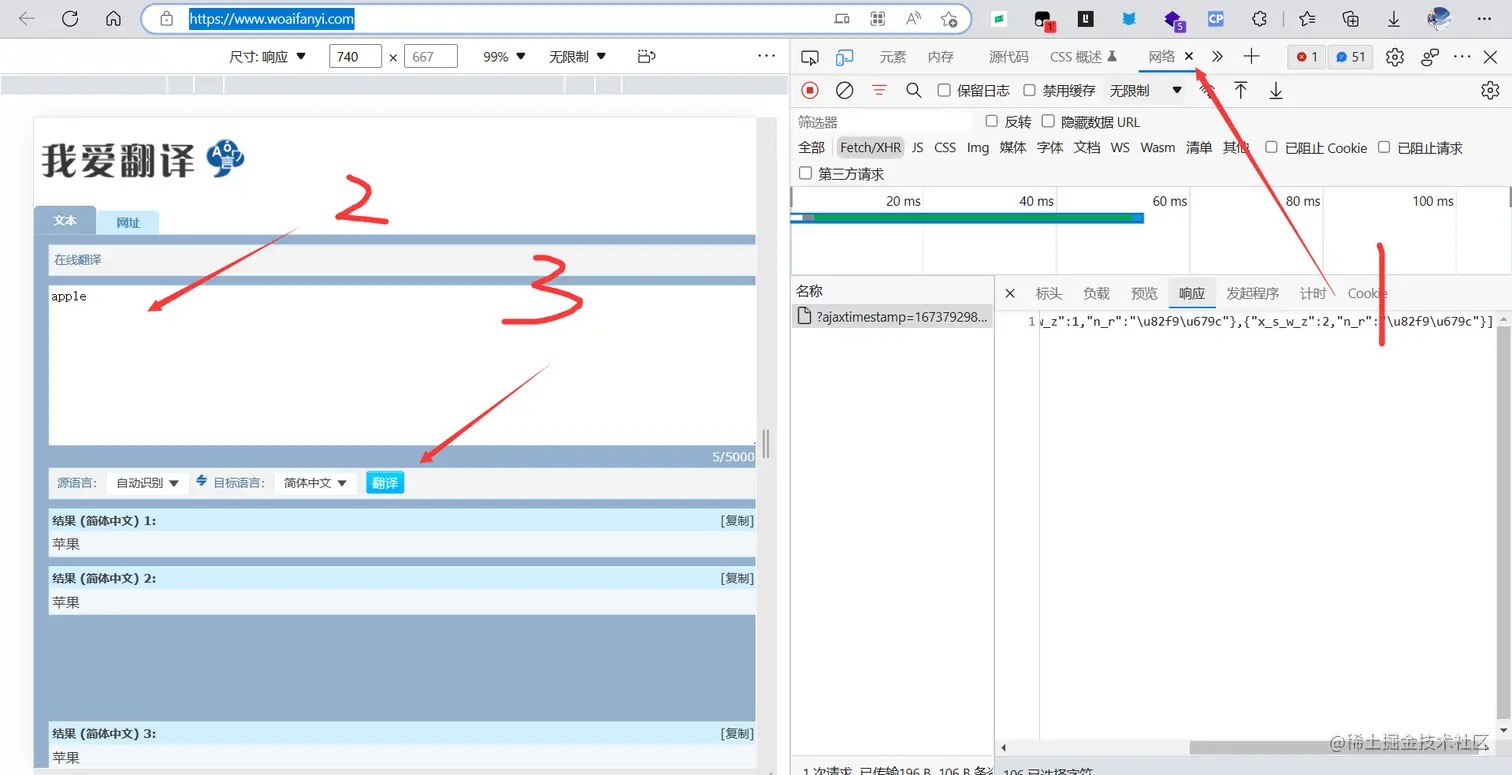Add page to favorites star icon
The image size is (1512, 775).
(x=949, y=18)
